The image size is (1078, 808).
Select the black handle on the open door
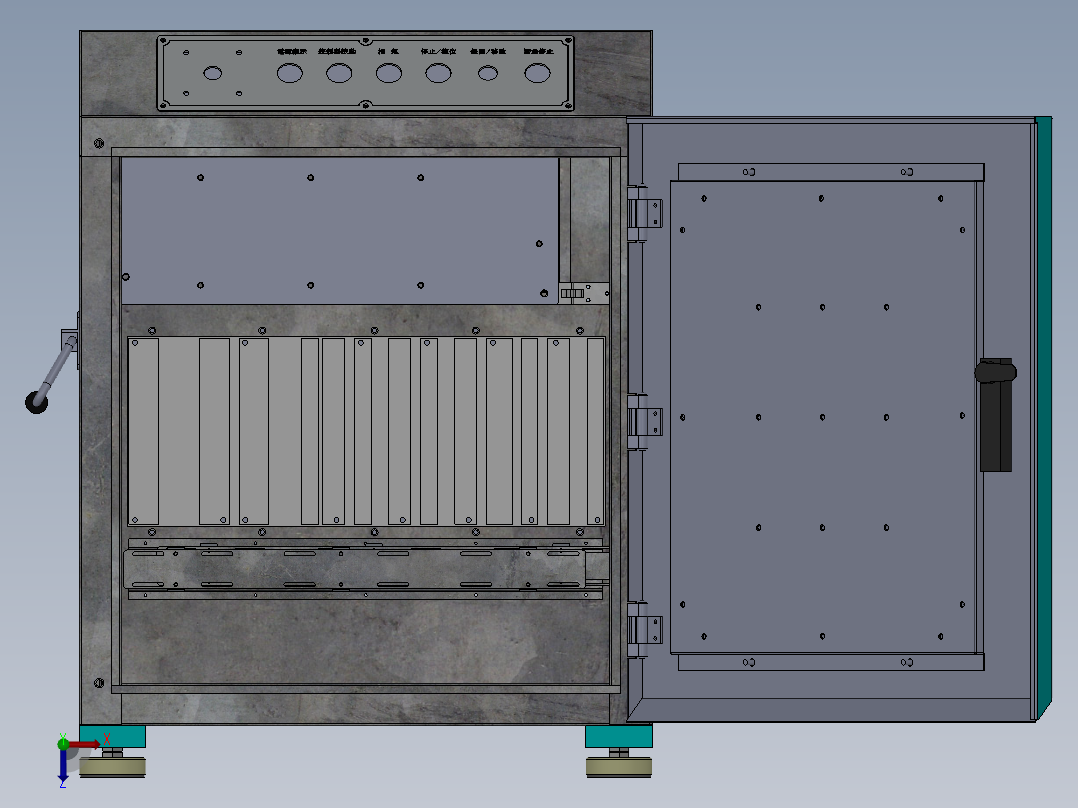pyautogui.click(x=996, y=415)
